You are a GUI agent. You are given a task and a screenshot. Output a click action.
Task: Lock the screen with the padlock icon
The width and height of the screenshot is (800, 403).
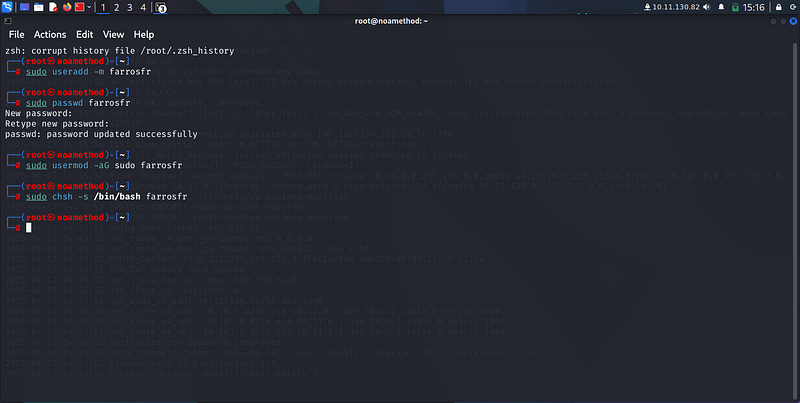779,7
